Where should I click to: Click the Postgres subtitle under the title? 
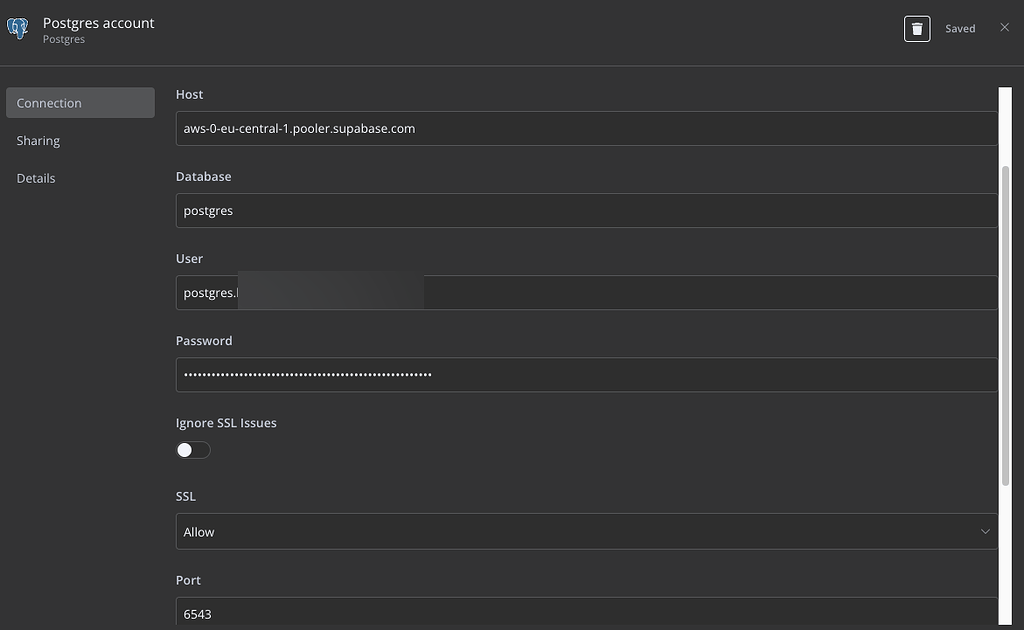[64, 40]
